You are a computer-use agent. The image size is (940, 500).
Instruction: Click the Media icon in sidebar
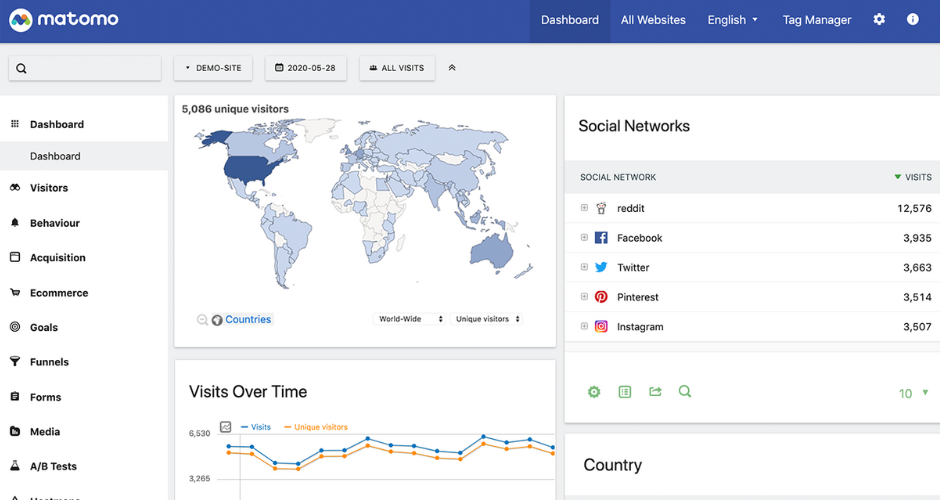(x=15, y=431)
